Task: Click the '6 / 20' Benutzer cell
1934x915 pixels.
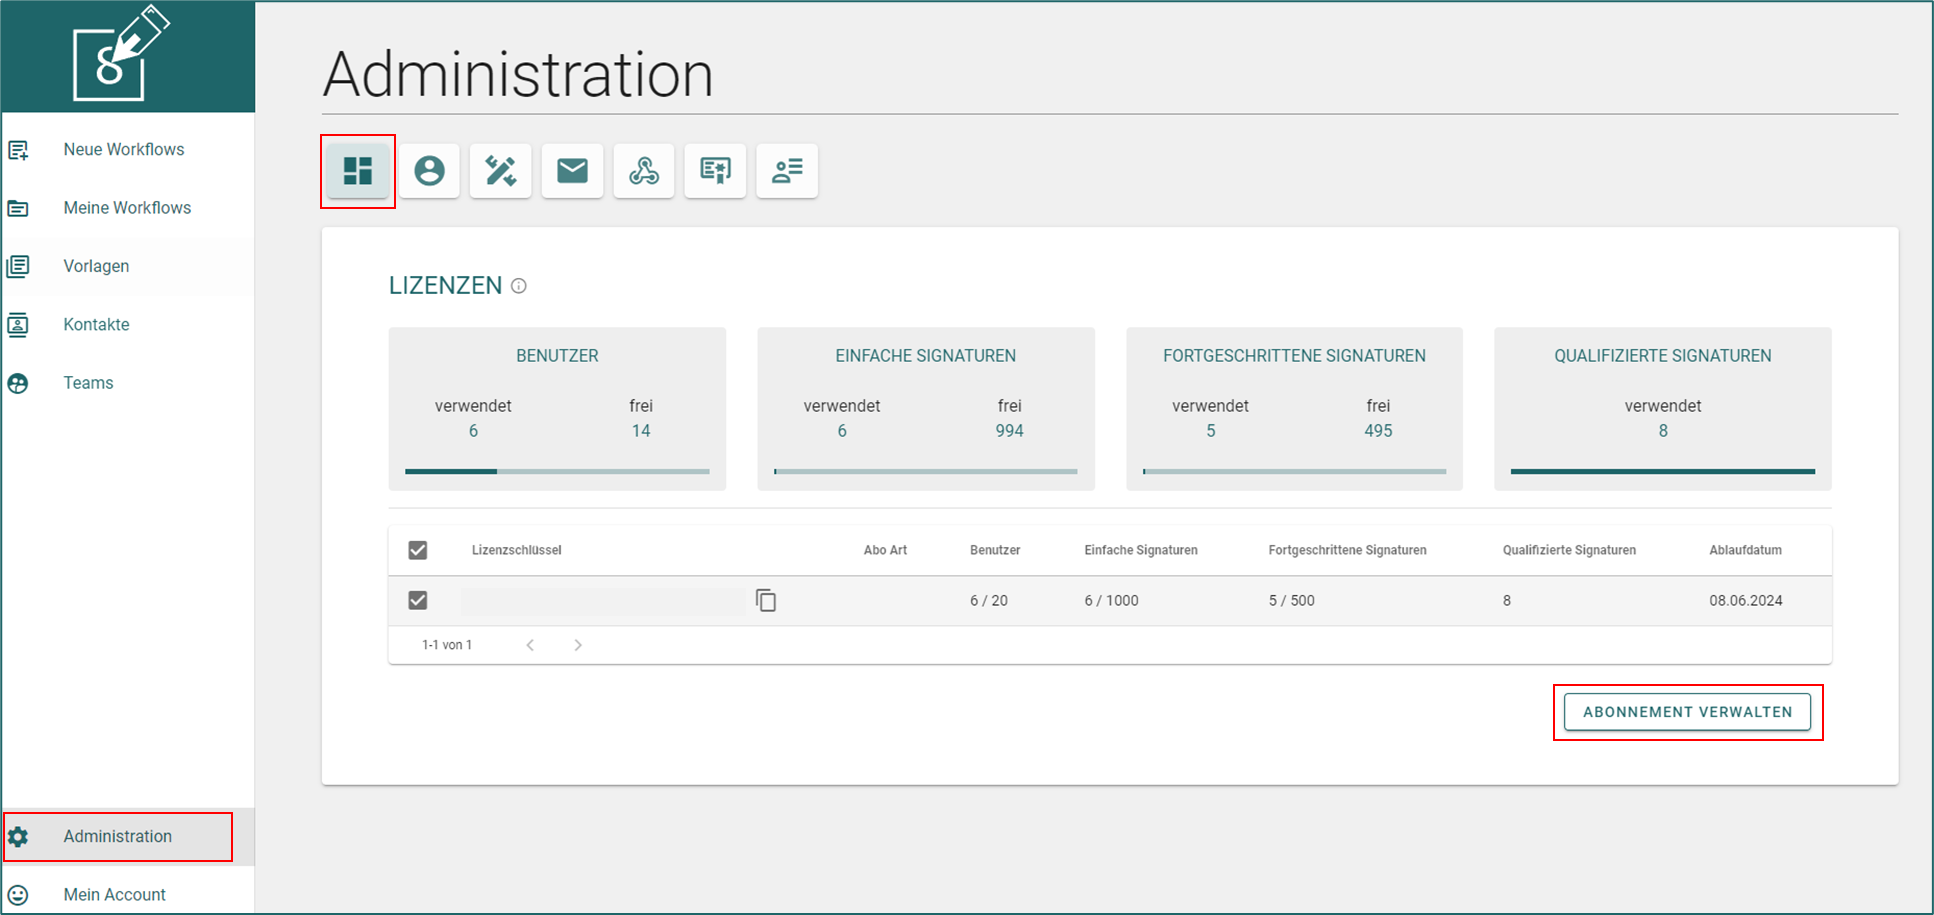Action: coord(989,601)
